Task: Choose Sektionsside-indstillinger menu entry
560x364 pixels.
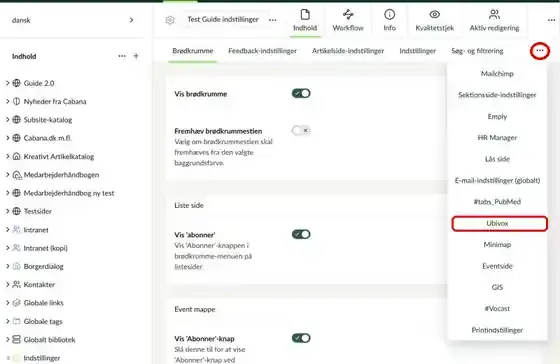Action: point(497,95)
